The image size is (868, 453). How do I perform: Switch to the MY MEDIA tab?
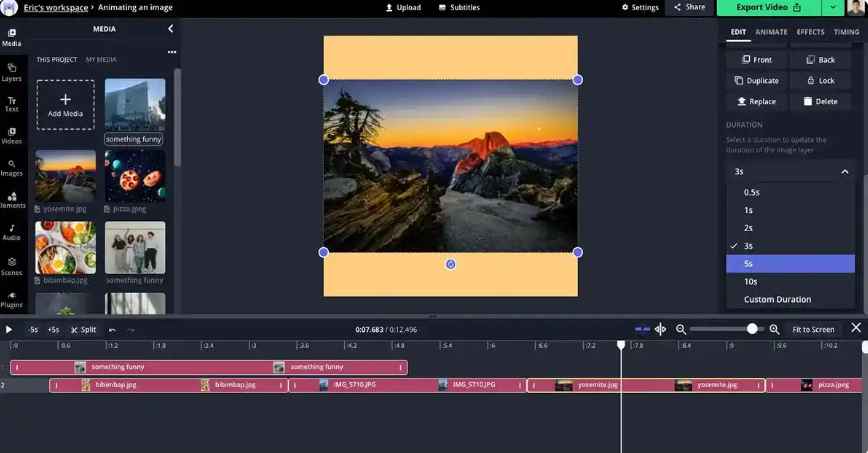click(102, 60)
